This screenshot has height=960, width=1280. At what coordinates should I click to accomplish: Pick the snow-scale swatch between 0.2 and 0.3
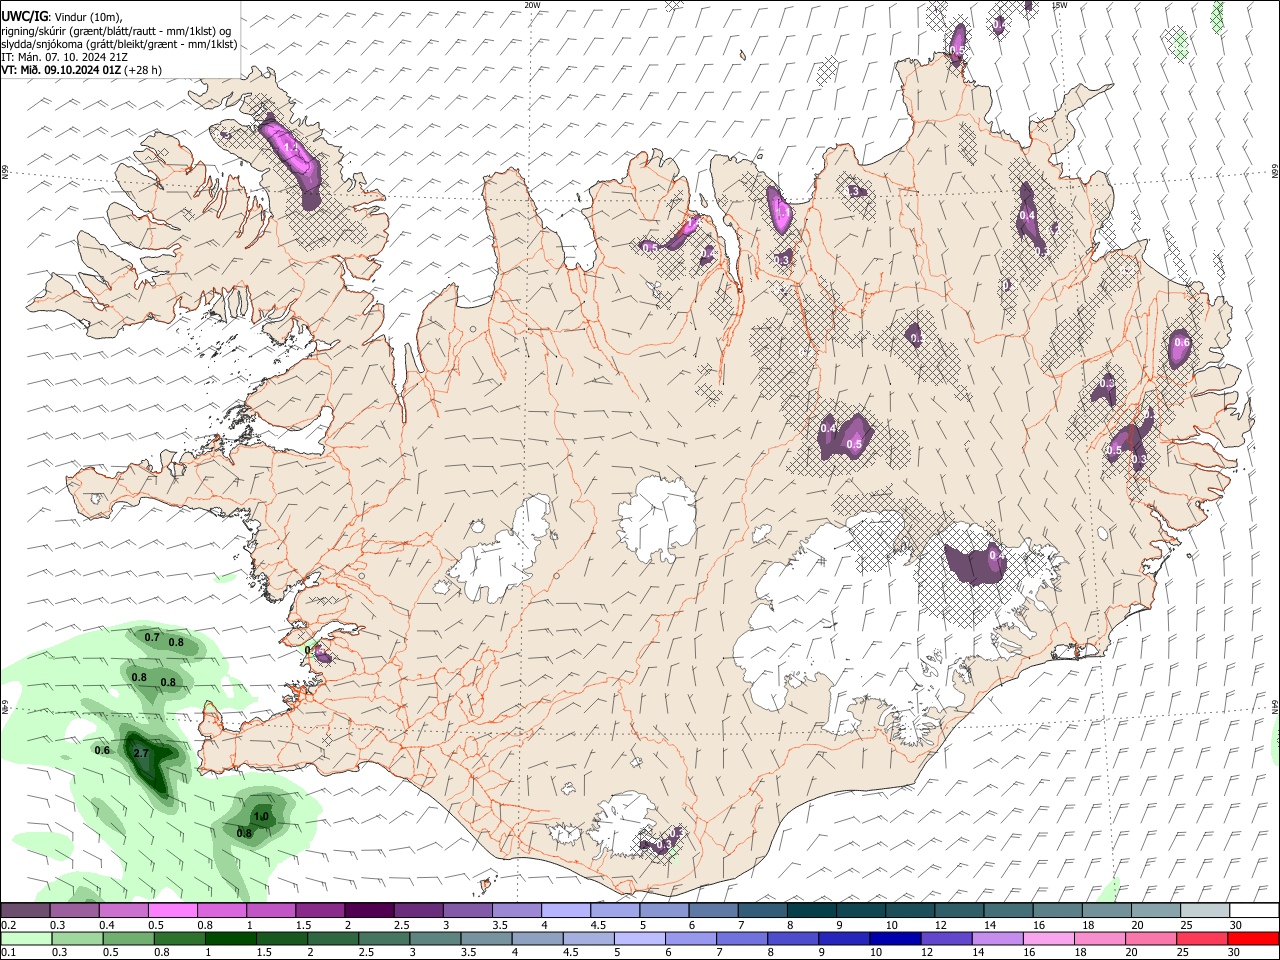(25, 910)
